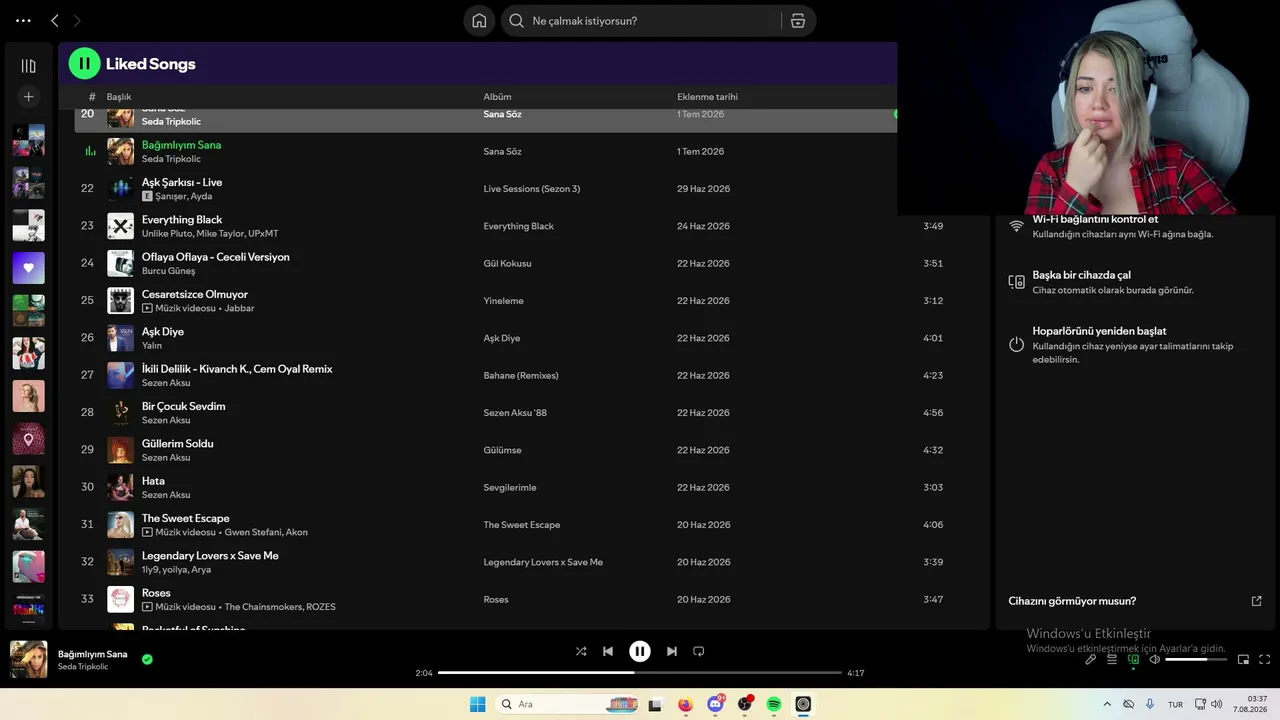Select the track Cesaretsizce Olmuyor

point(195,294)
